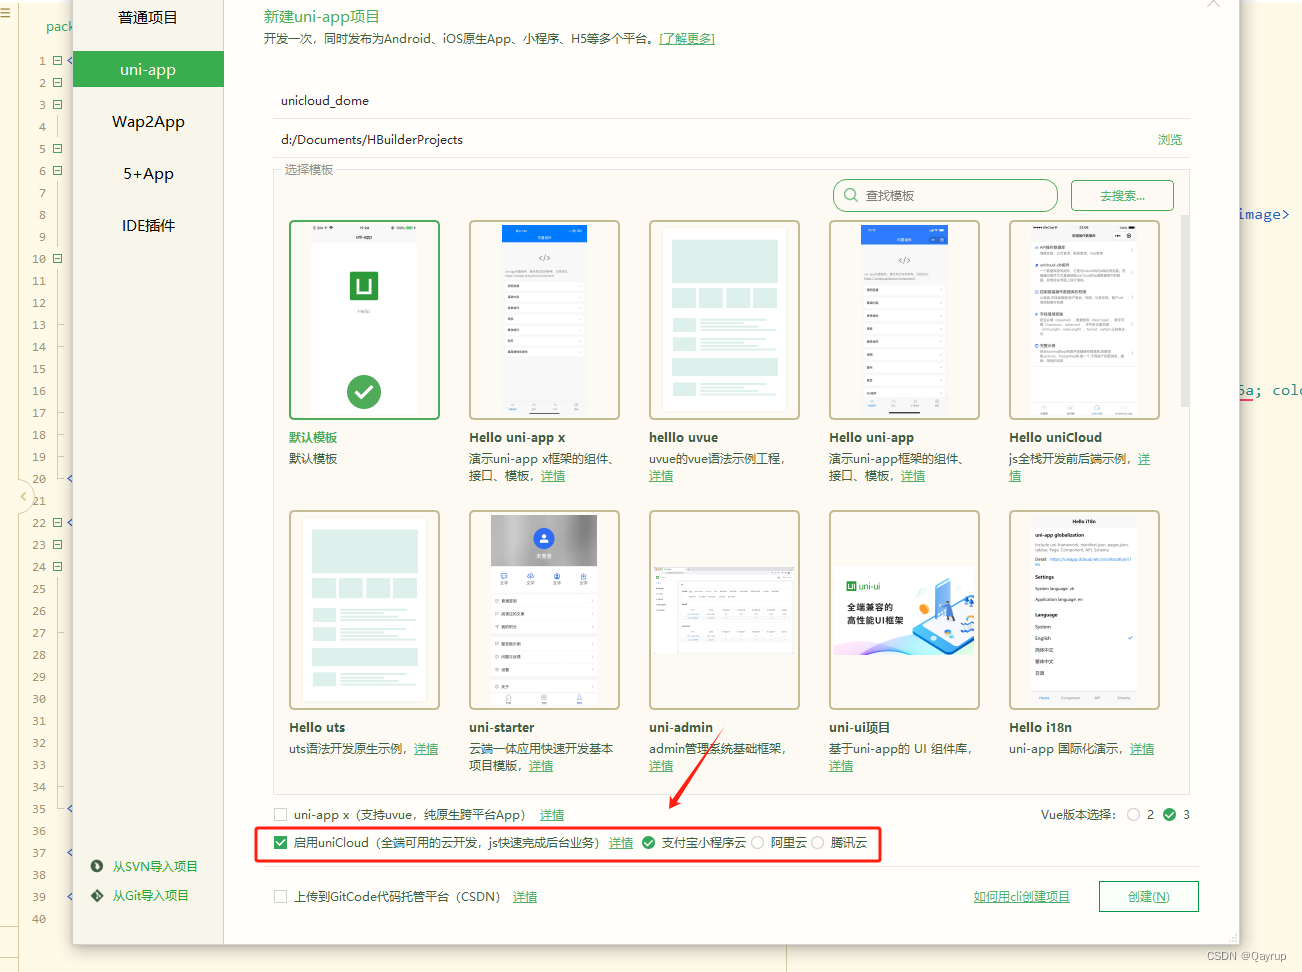Select the Hello uni-app x template thumbnail
Image resolution: width=1302 pixels, height=972 pixels.
click(544, 320)
